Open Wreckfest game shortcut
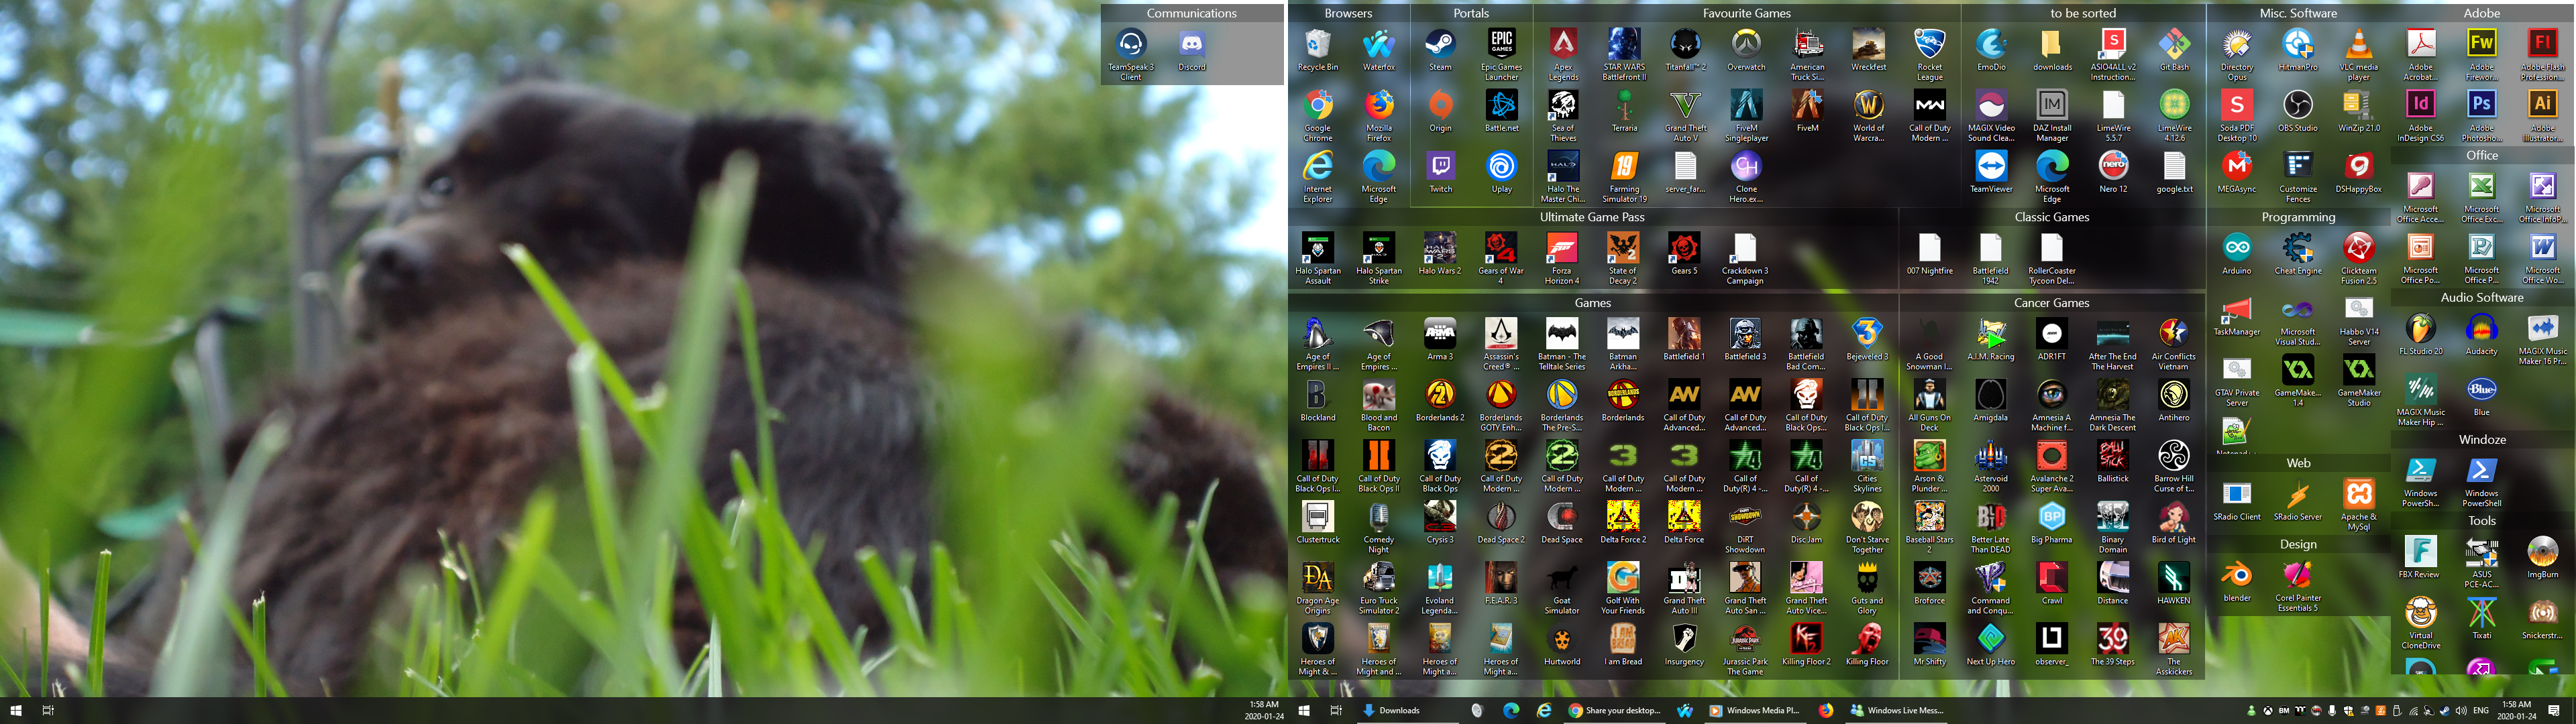Screen dimensions: 2576x724 tap(1868, 50)
